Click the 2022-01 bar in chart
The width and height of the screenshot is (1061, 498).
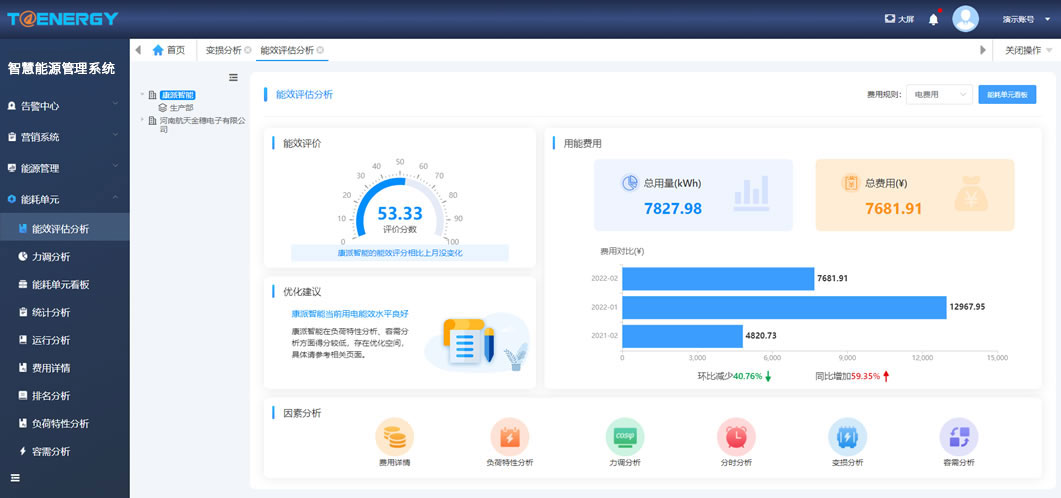[x=783, y=307]
